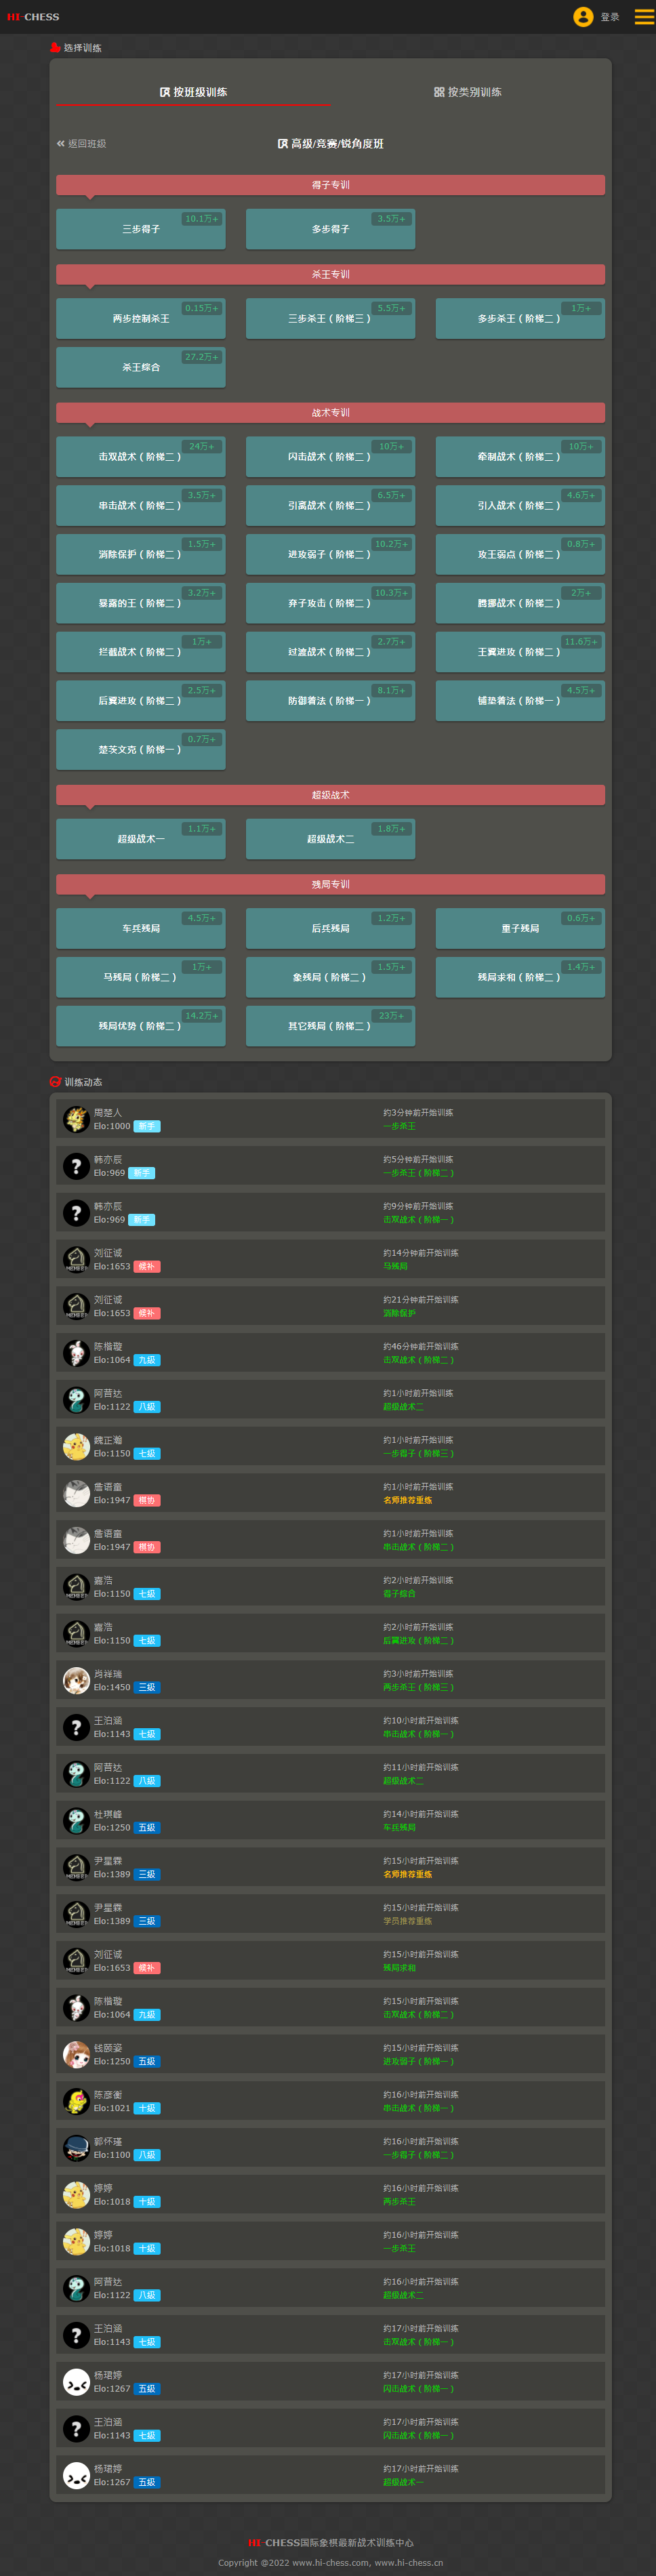Open the 三步得子 training
The height and width of the screenshot is (2576, 656).
[141, 229]
